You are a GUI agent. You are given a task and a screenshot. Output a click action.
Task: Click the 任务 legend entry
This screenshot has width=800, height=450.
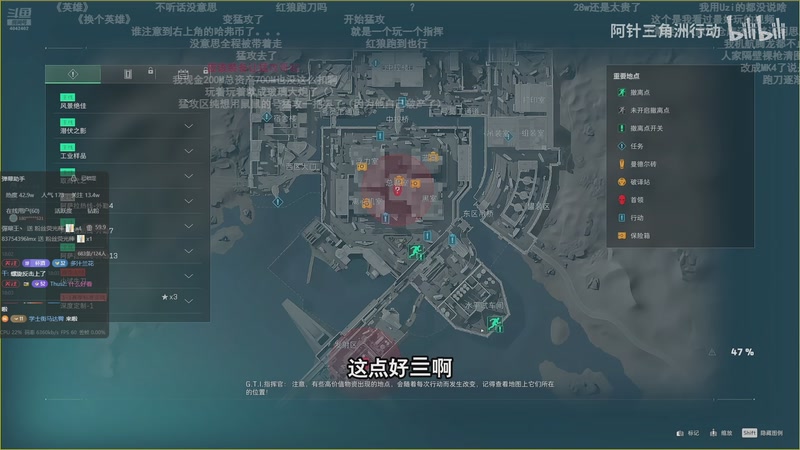[x=630, y=146]
